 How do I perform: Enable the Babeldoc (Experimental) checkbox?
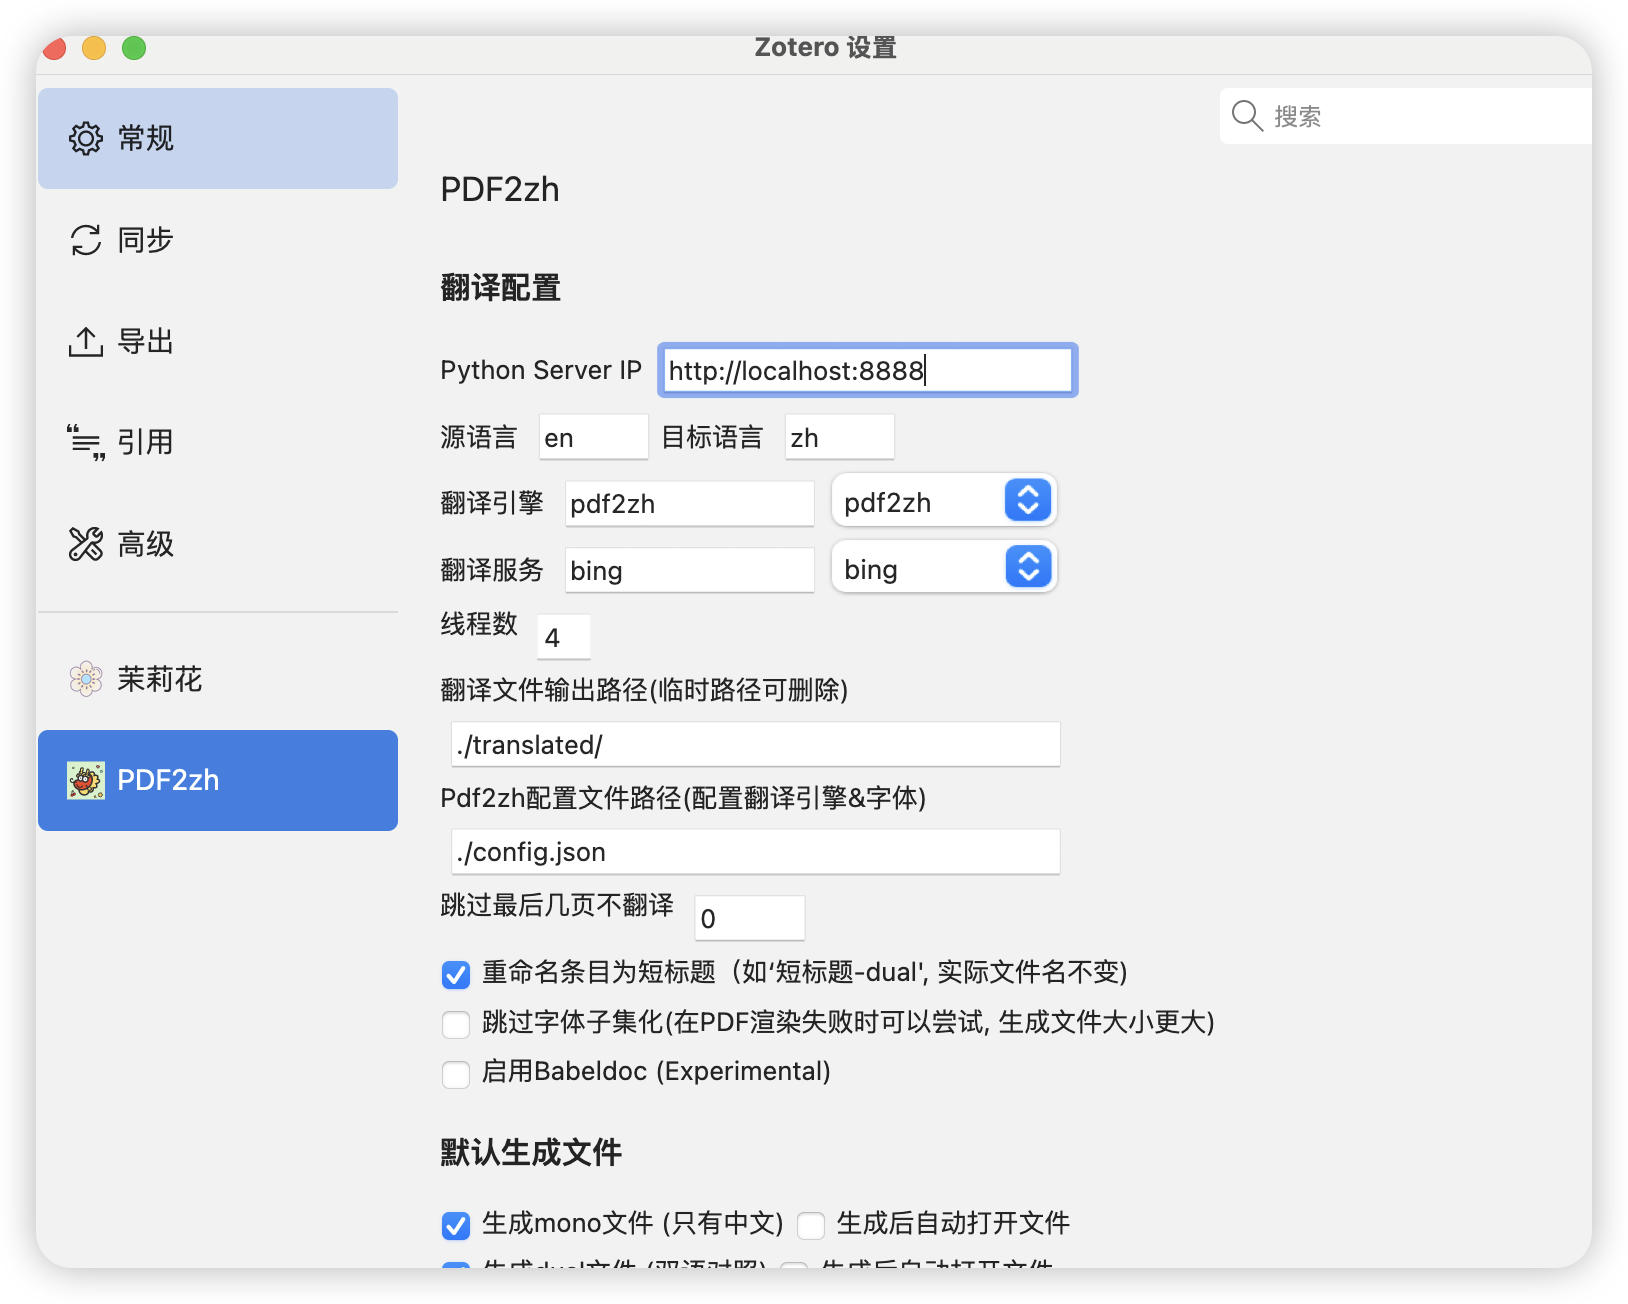tap(456, 1074)
